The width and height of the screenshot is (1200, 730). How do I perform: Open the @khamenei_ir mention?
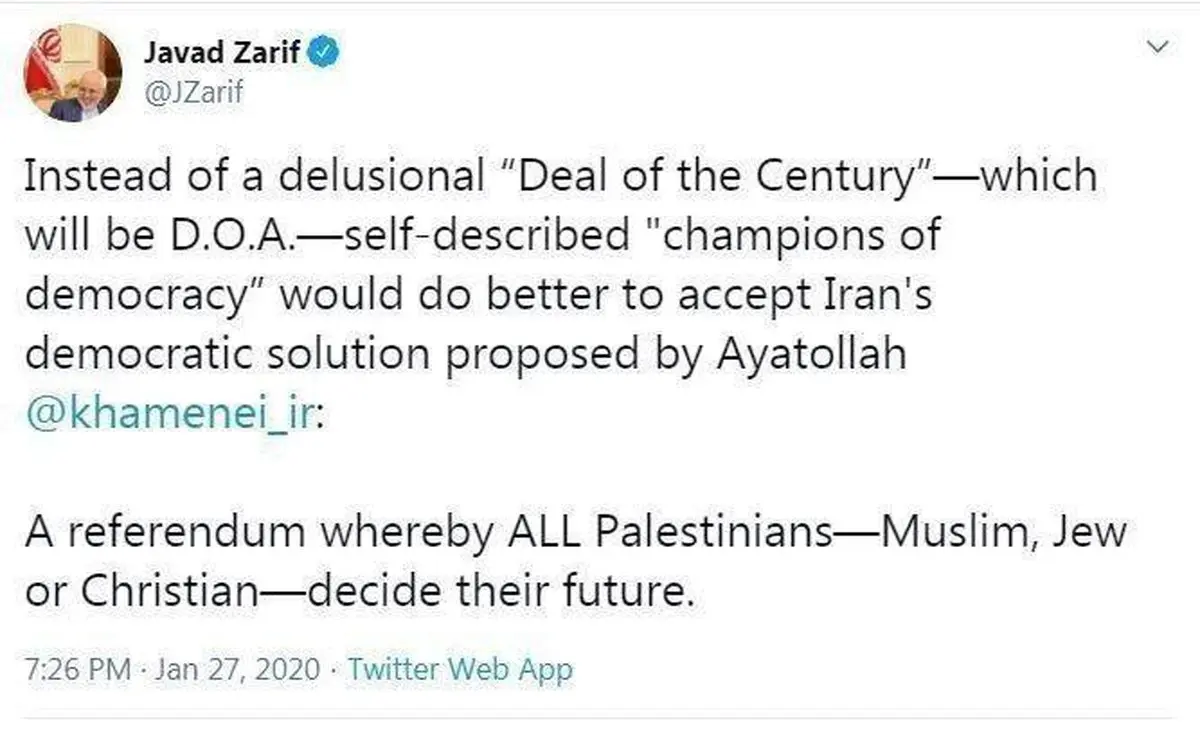tap(167, 414)
